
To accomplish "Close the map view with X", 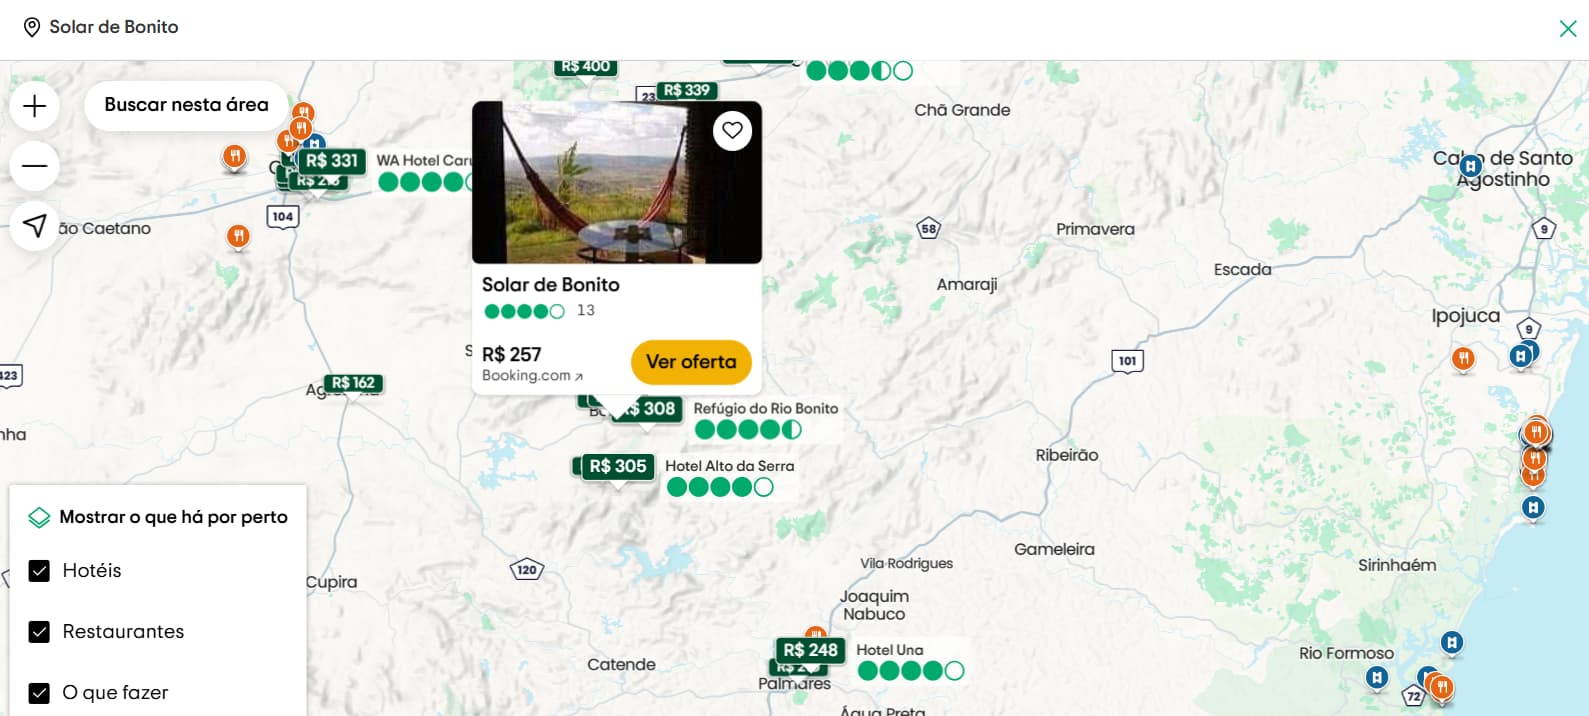I will 1568,28.
